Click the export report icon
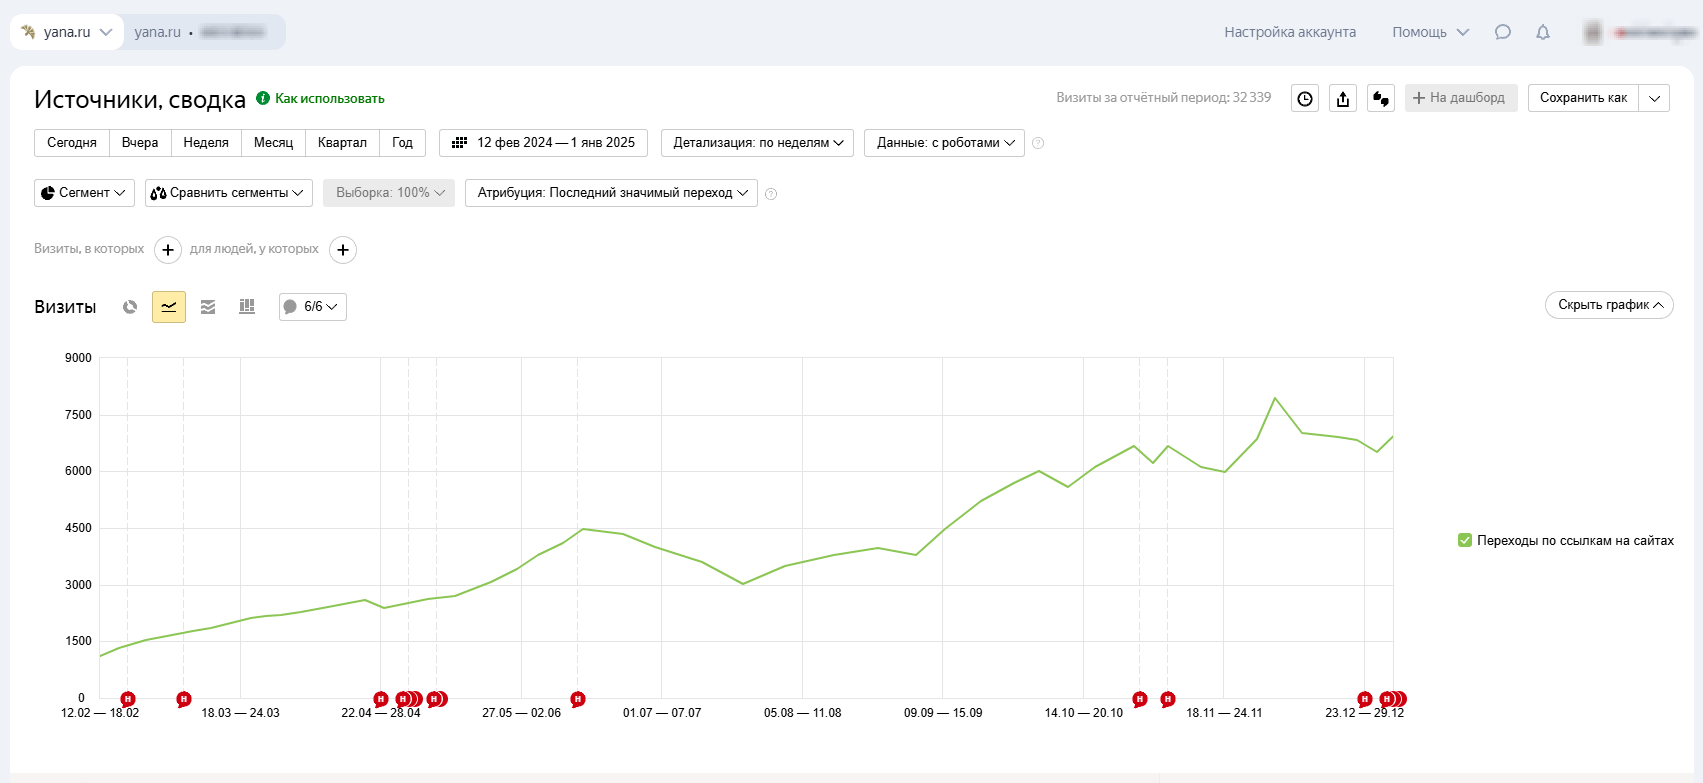The width and height of the screenshot is (1703, 783). [1343, 98]
